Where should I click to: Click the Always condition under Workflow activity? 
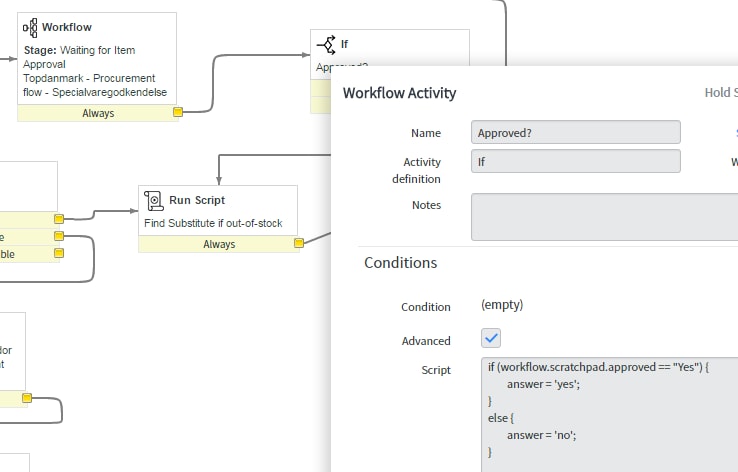98,113
